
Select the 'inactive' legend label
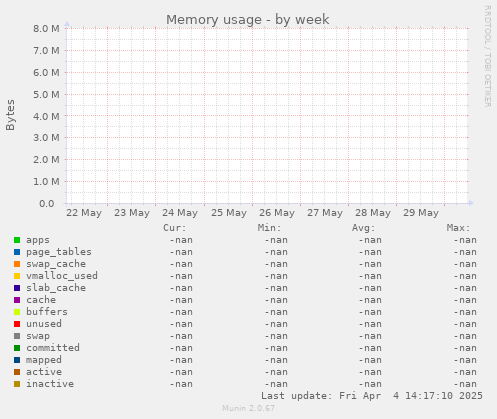coord(50,384)
